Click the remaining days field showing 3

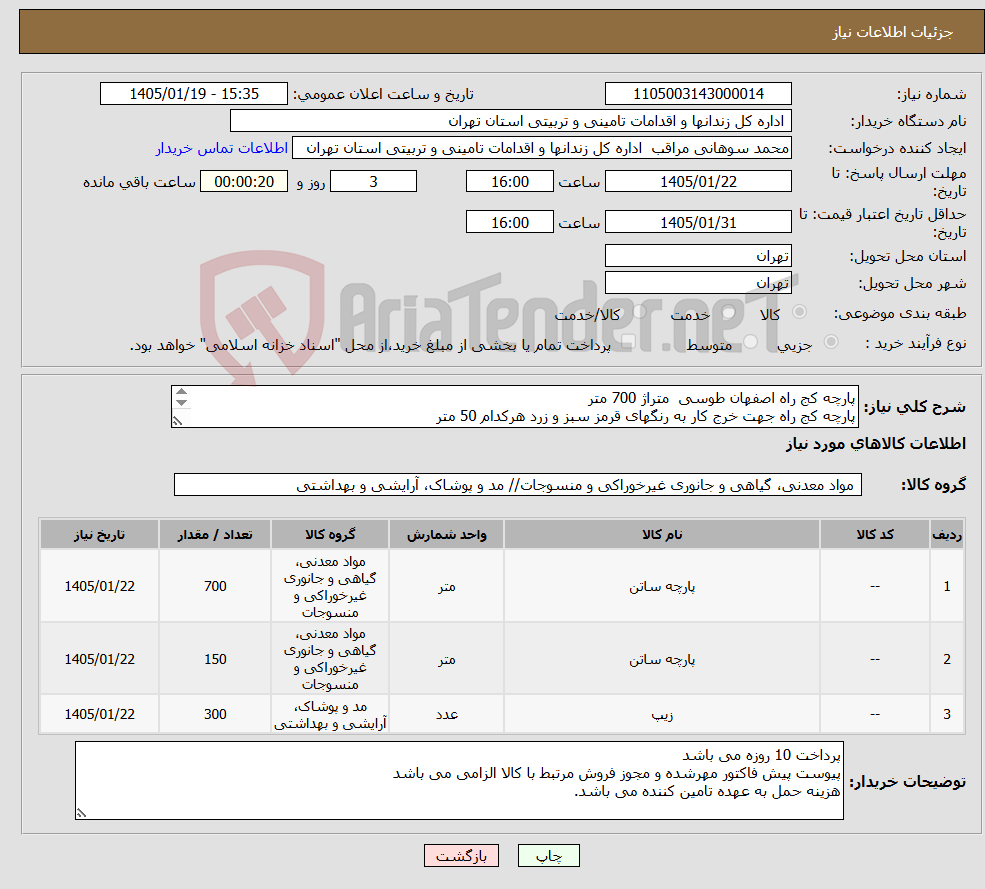click(x=373, y=182)
